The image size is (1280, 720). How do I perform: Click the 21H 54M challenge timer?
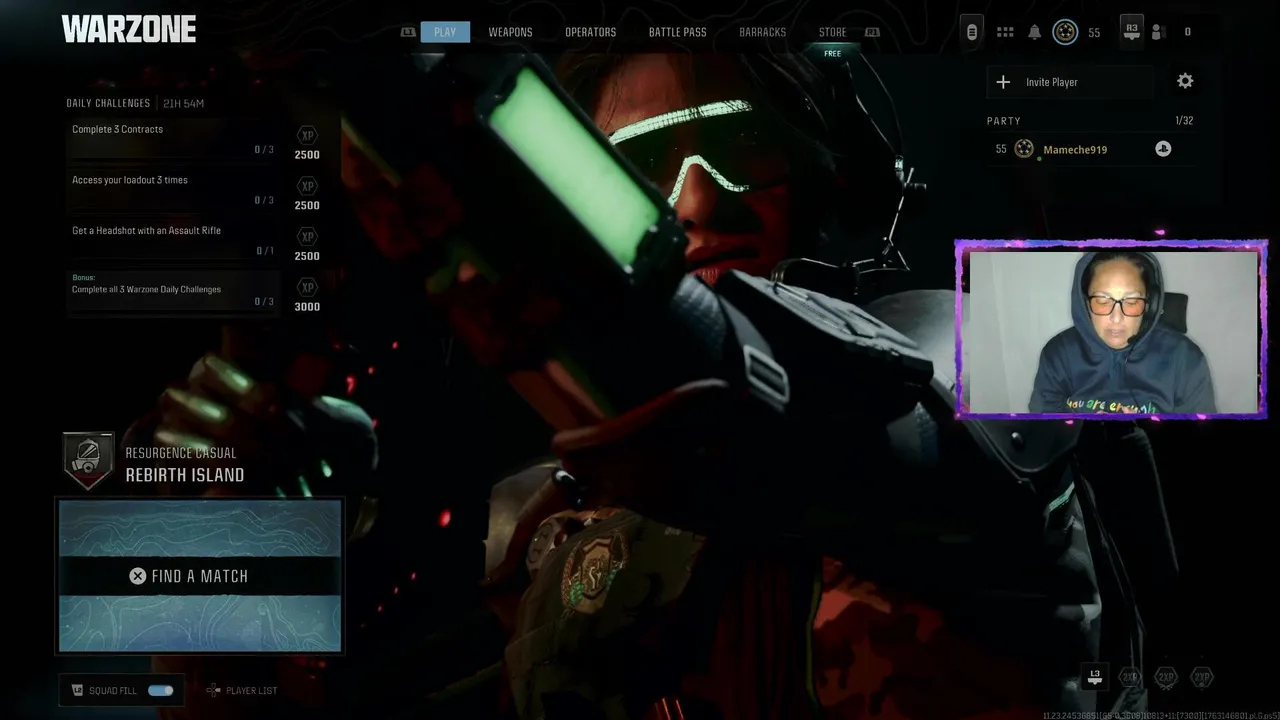point(183,103)
